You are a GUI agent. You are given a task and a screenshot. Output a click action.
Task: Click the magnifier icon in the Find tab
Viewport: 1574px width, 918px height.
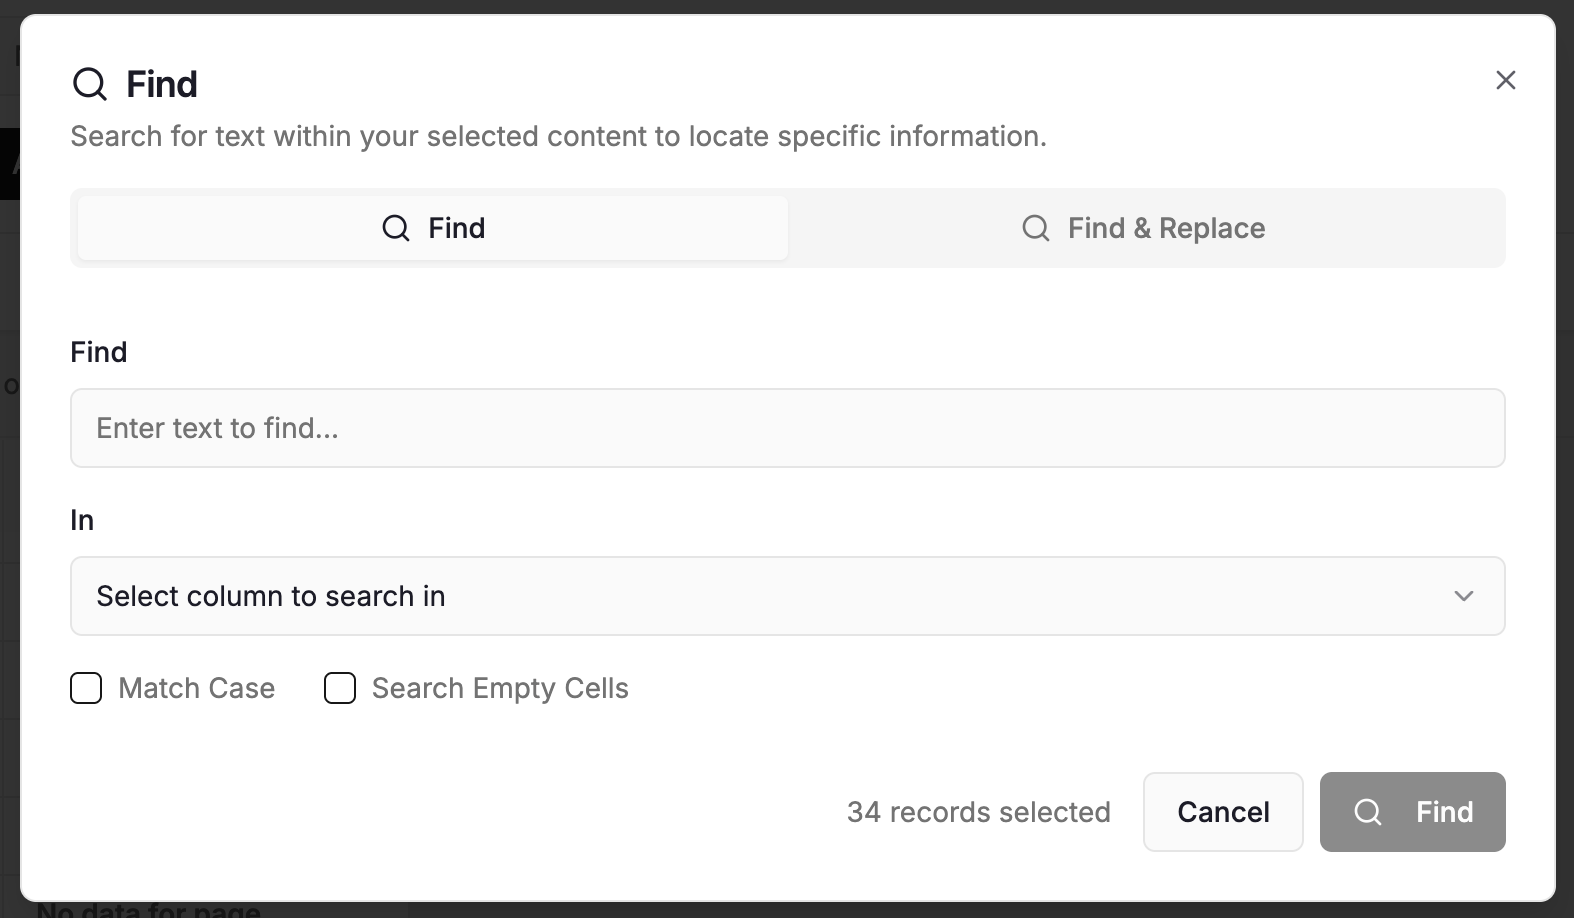[x=396, y=228]
